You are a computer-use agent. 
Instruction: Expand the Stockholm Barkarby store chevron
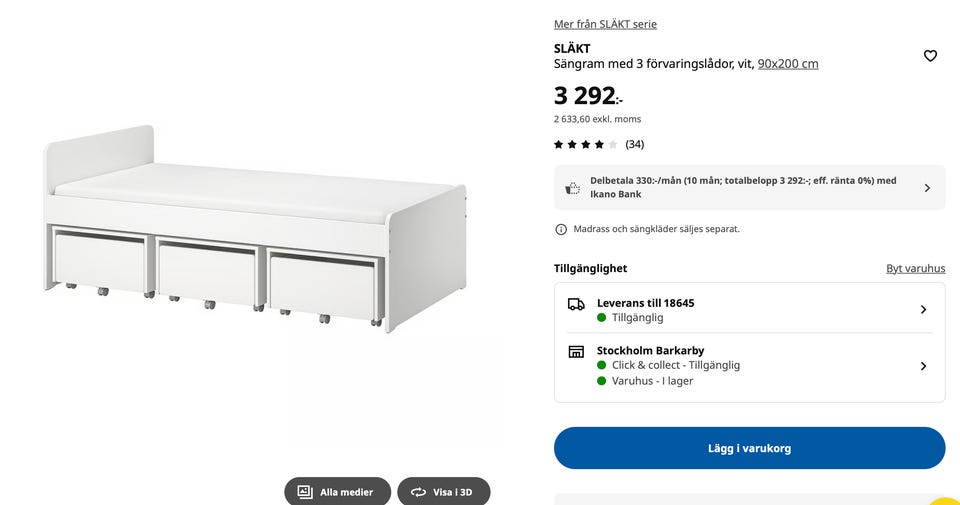pyautogui.click(x=923, y=366)
